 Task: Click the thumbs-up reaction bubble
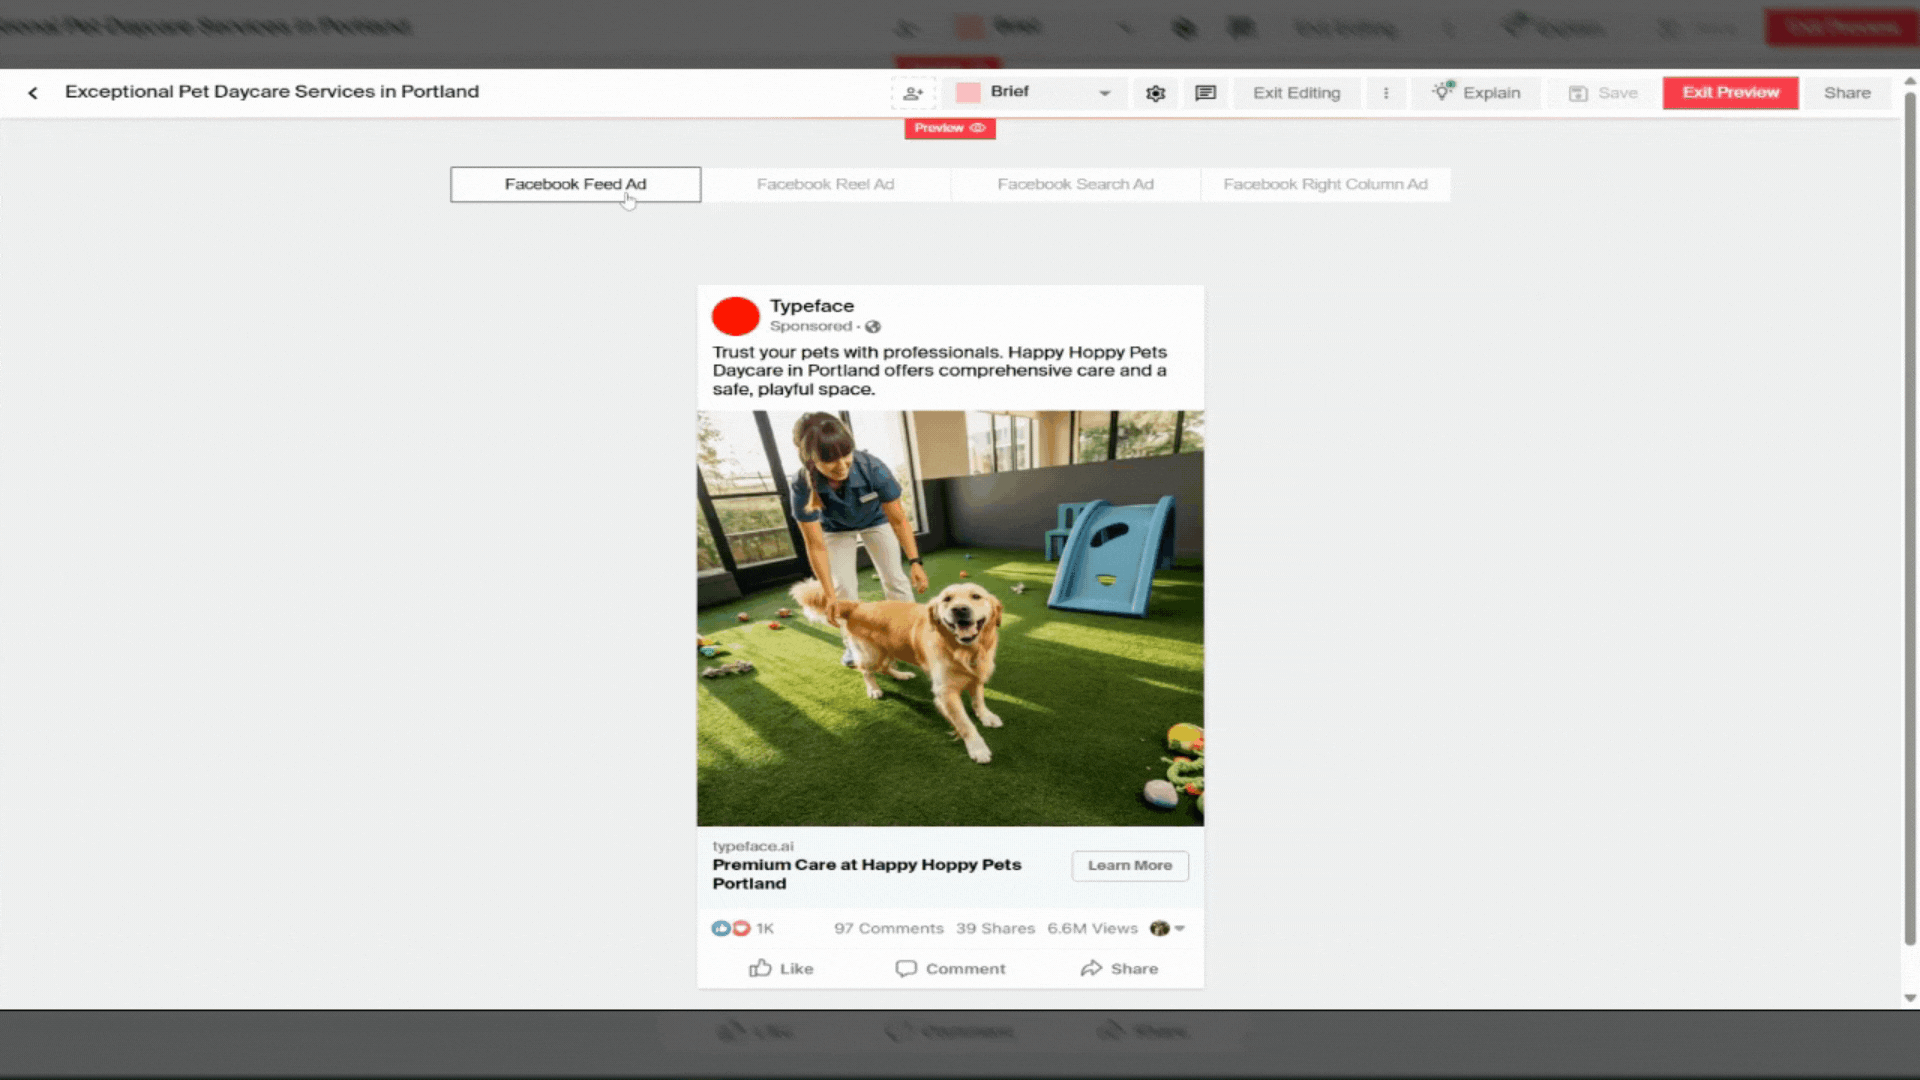tap(722, 928)
